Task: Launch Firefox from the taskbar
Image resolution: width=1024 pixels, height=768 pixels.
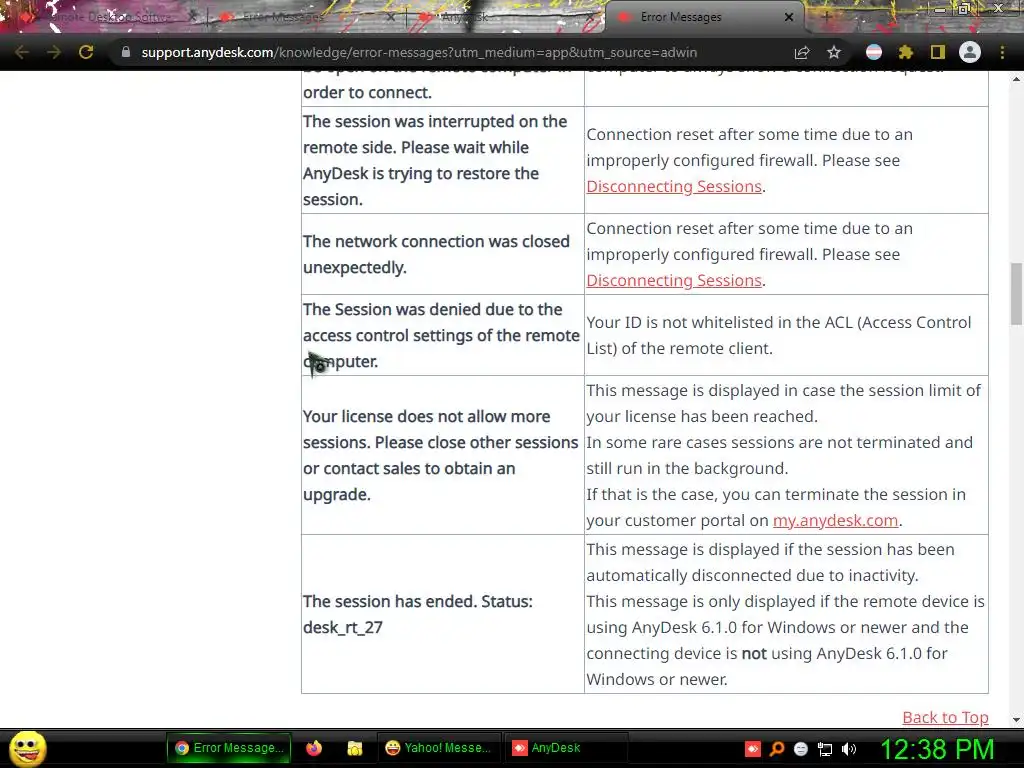Action: [x=314, y=748]
